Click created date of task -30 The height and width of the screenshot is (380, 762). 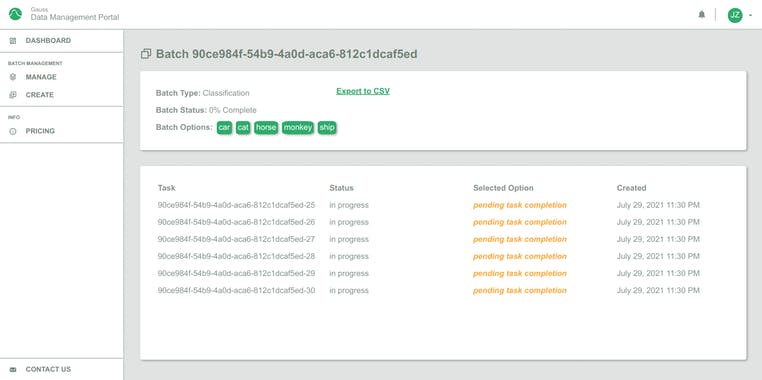click(658, 291)
